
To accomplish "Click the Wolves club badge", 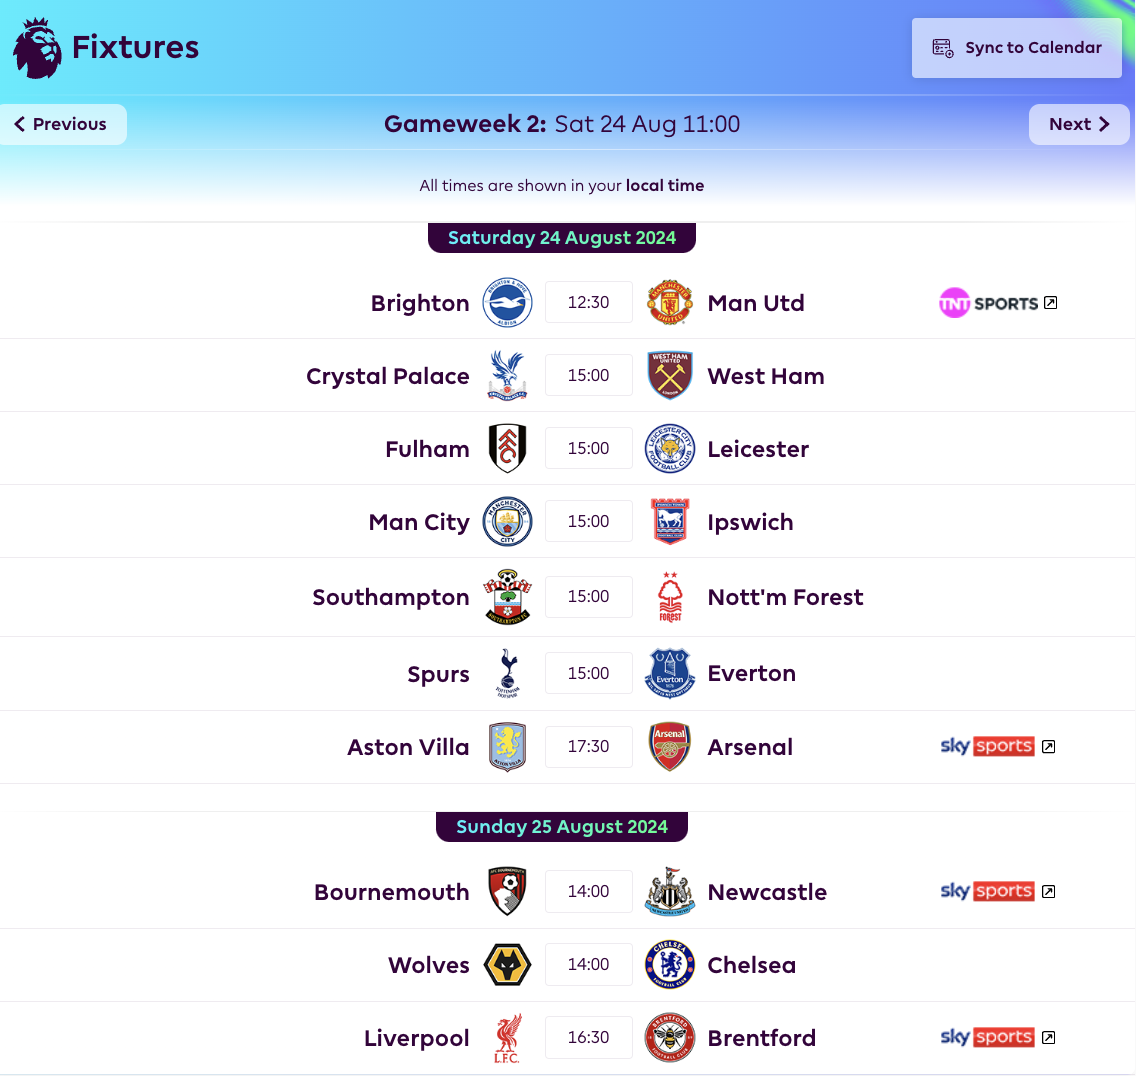I will click(x=507, y=964).
